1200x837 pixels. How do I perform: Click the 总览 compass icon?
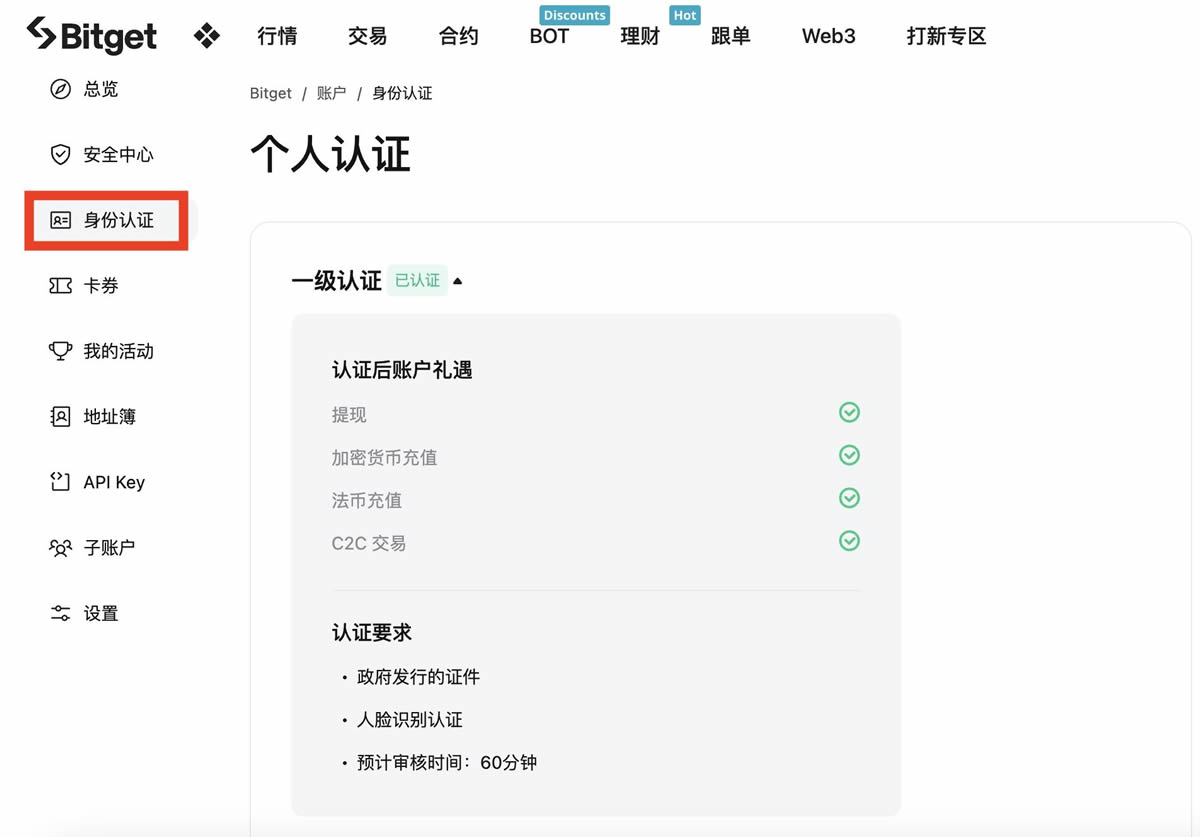(x=61, y=89)
